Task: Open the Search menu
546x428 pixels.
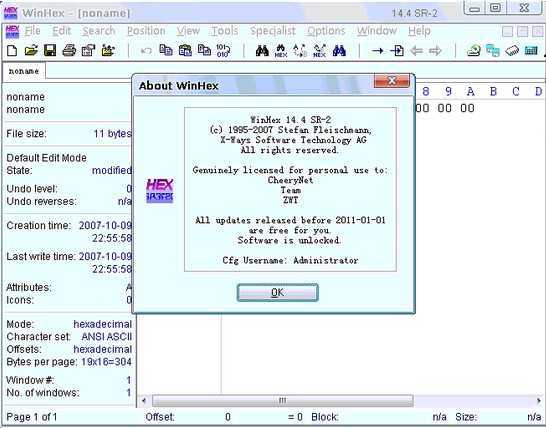Action: (99, 31)
